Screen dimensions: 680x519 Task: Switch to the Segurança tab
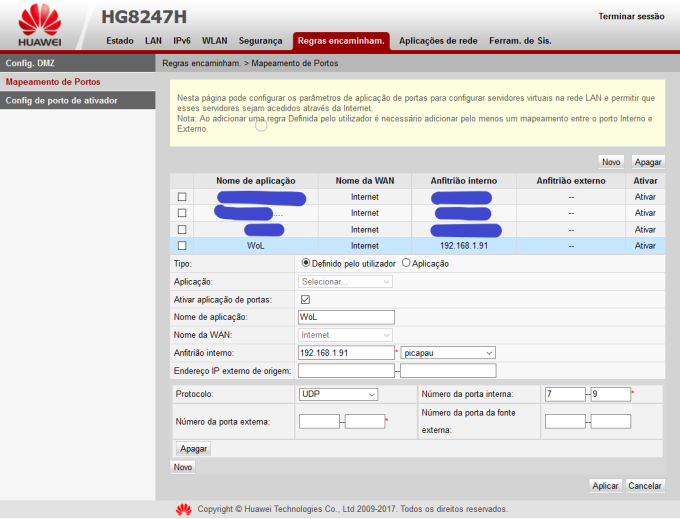pyautogui.click(x=260, y=41)
